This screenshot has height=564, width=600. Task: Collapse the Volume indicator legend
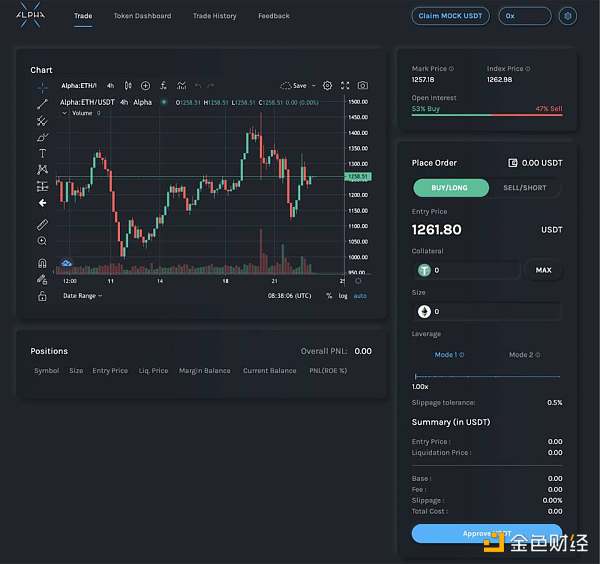65,113
